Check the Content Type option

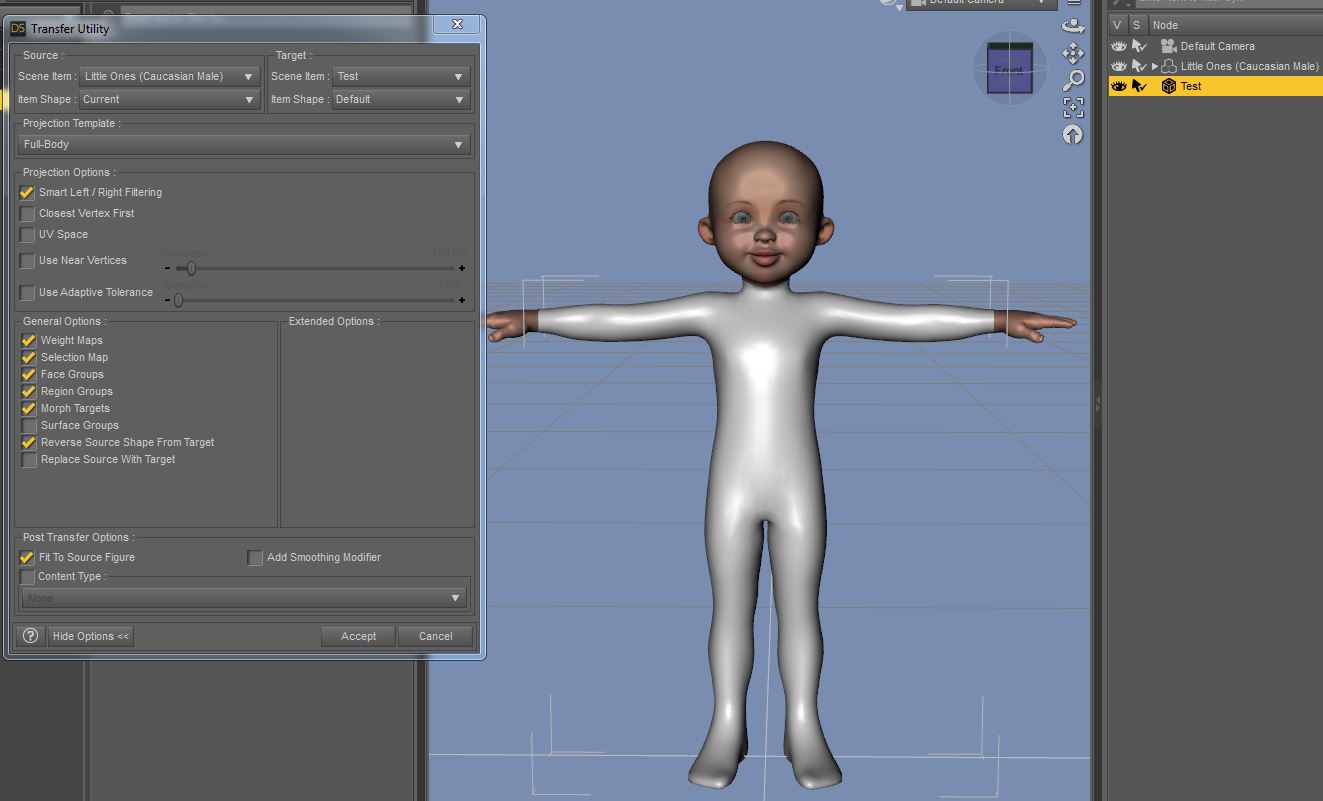[x=27, y=576]
